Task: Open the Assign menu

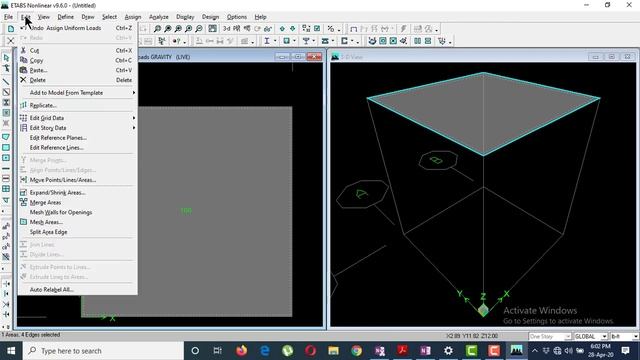Action: (133, 17)
